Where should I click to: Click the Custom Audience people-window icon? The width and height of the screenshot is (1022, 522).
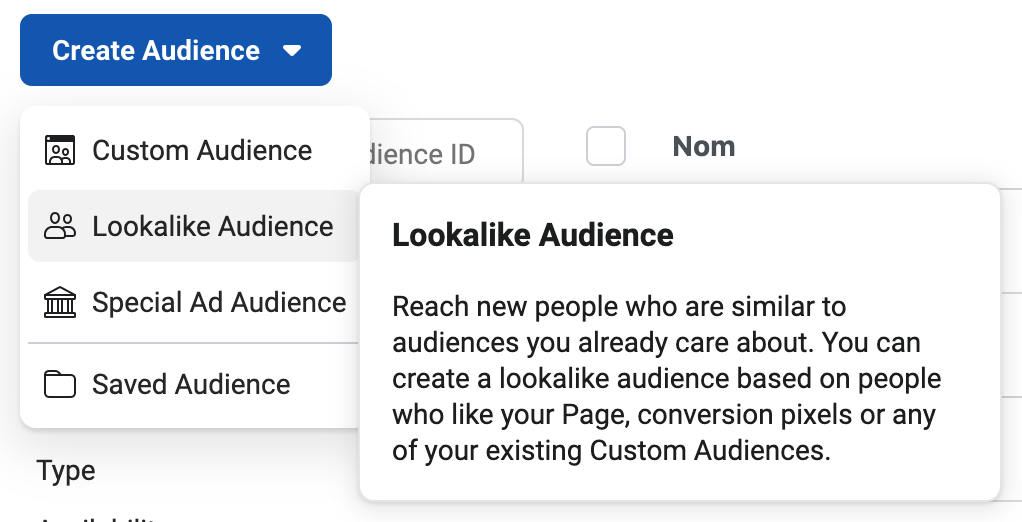point(60,151)
